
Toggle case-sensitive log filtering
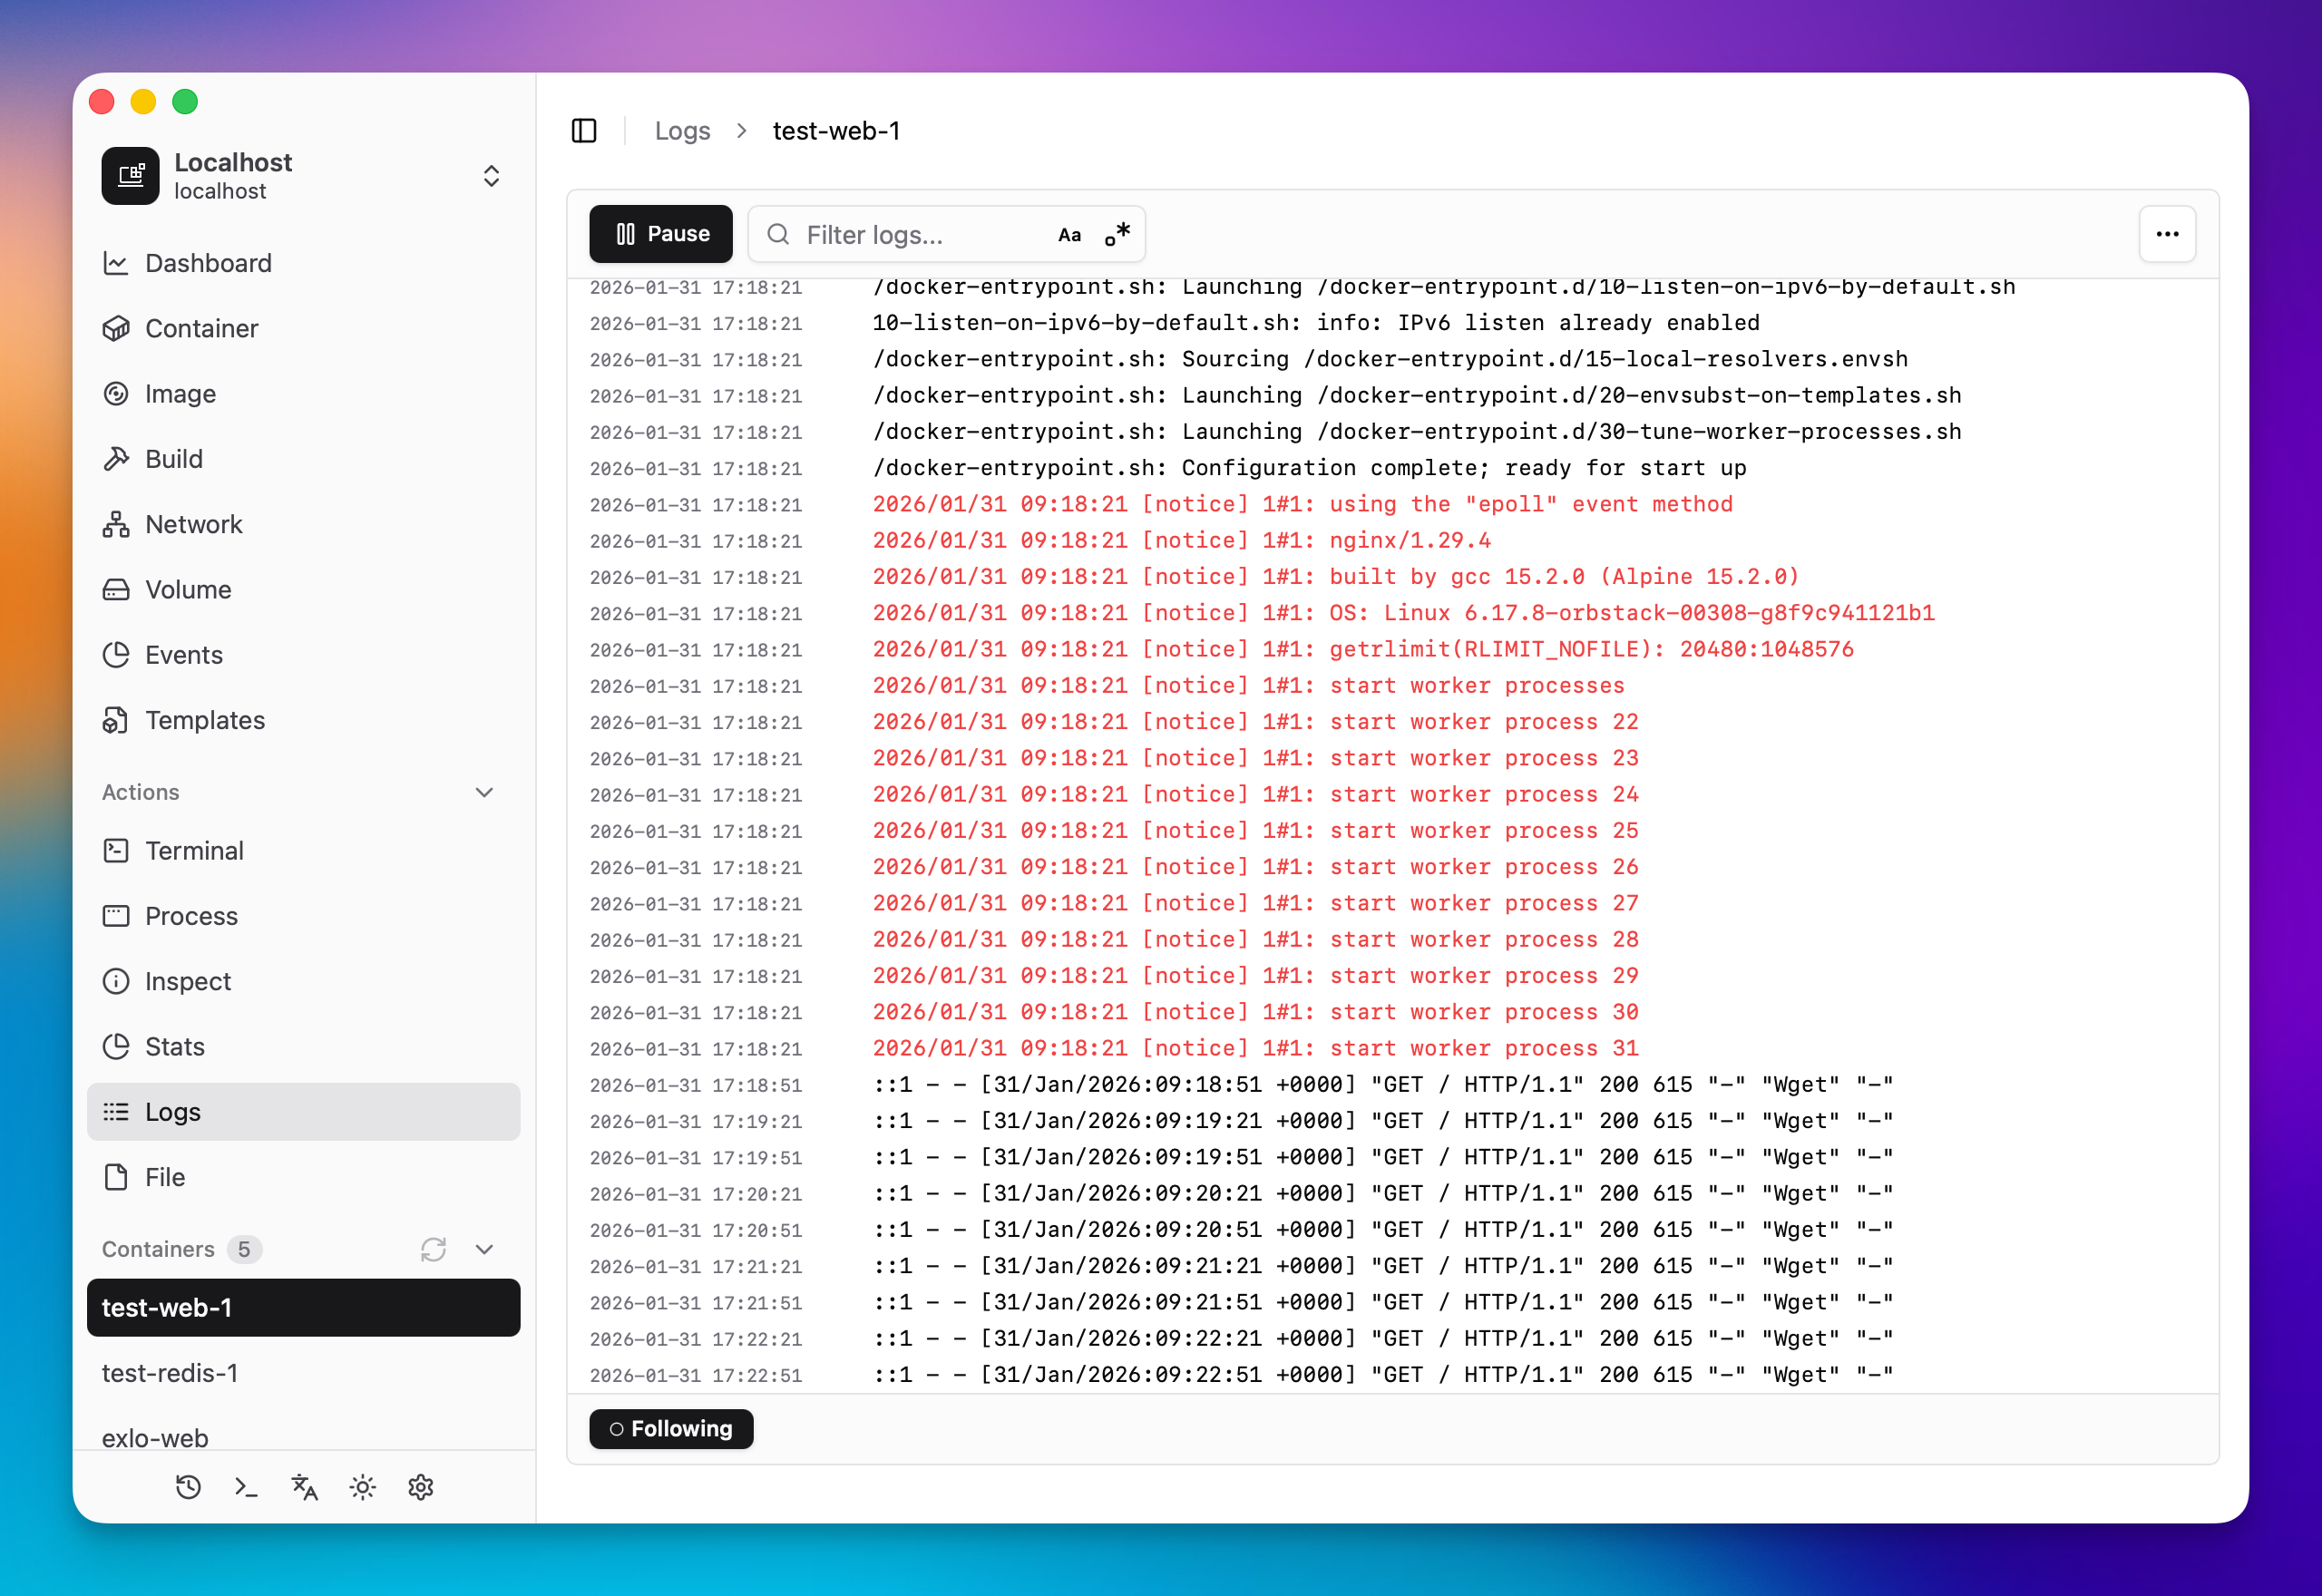(x=1069, y=234)
